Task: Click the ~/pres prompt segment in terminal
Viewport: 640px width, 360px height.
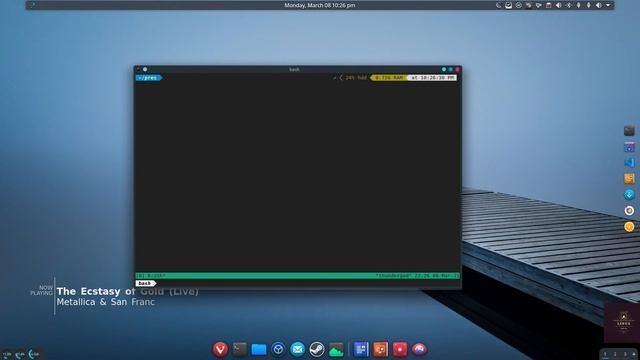Action: (x=149, y=78)
